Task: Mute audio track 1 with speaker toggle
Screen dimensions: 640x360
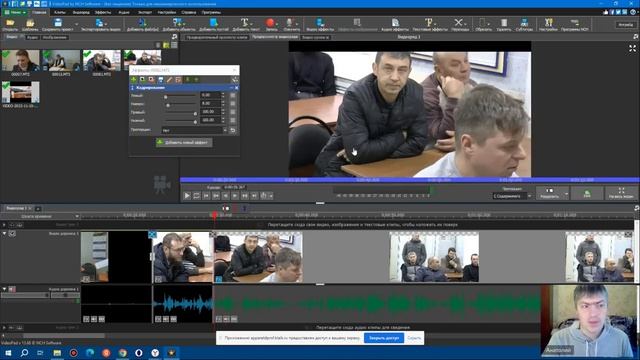Action: pyautogui.click(x=12, y=289)
